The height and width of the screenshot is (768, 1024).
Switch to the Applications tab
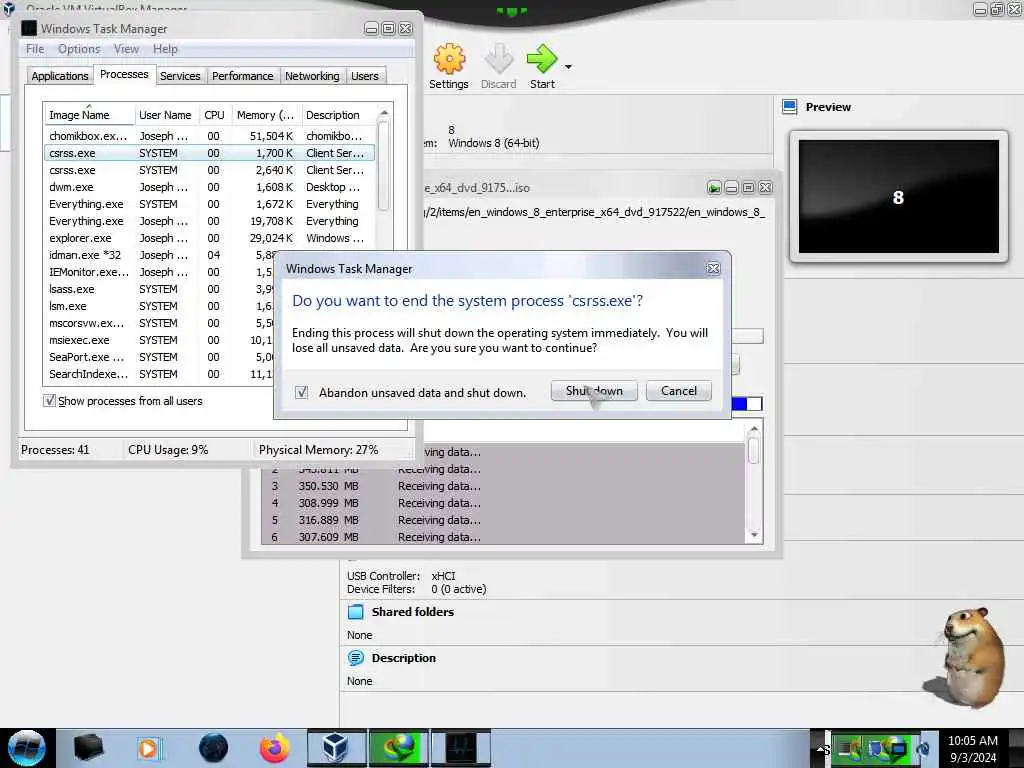click(x=59, y=76)
